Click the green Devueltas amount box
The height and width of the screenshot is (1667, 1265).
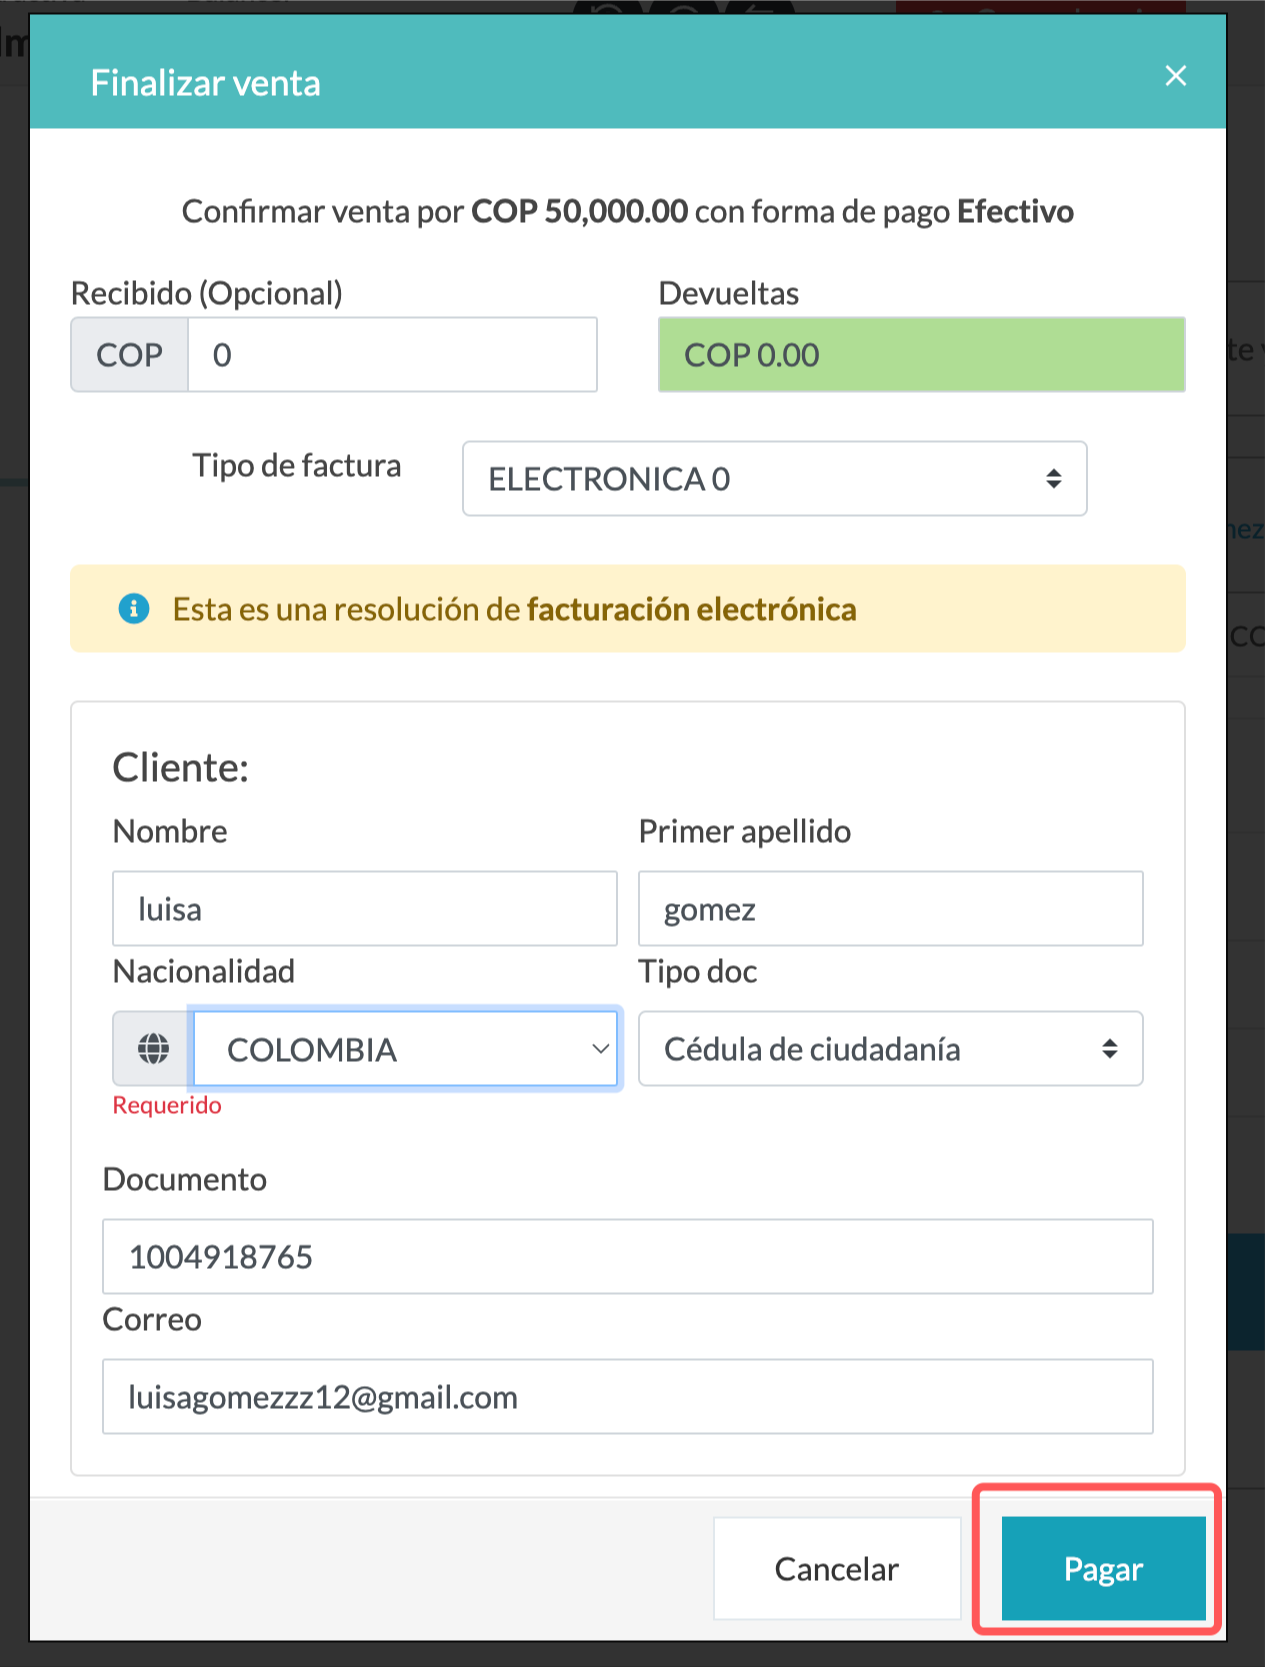click(x=921, y=355)
